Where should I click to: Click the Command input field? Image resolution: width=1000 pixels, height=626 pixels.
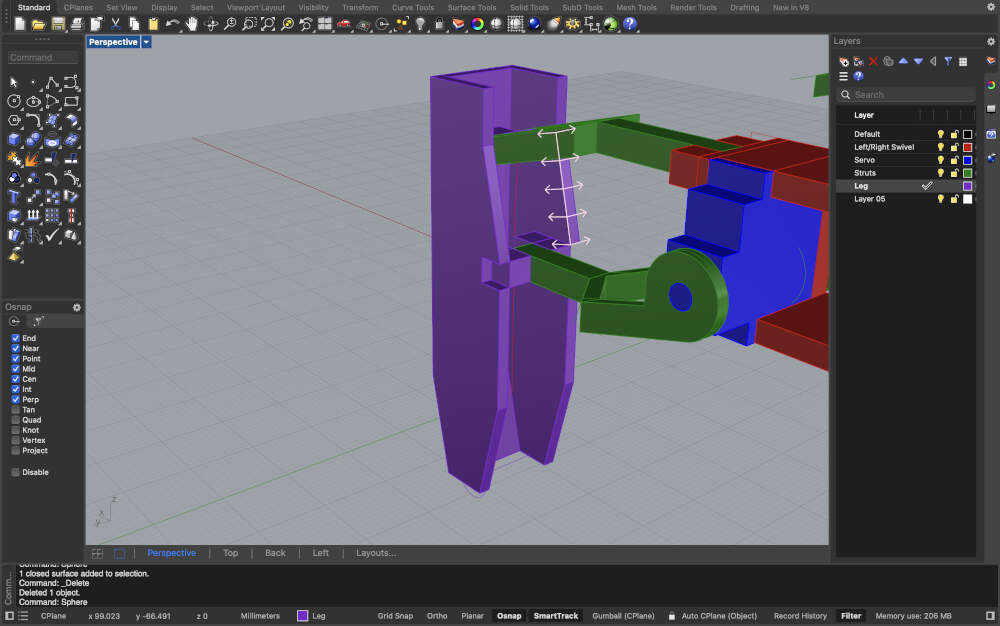(x=43, y=57)
